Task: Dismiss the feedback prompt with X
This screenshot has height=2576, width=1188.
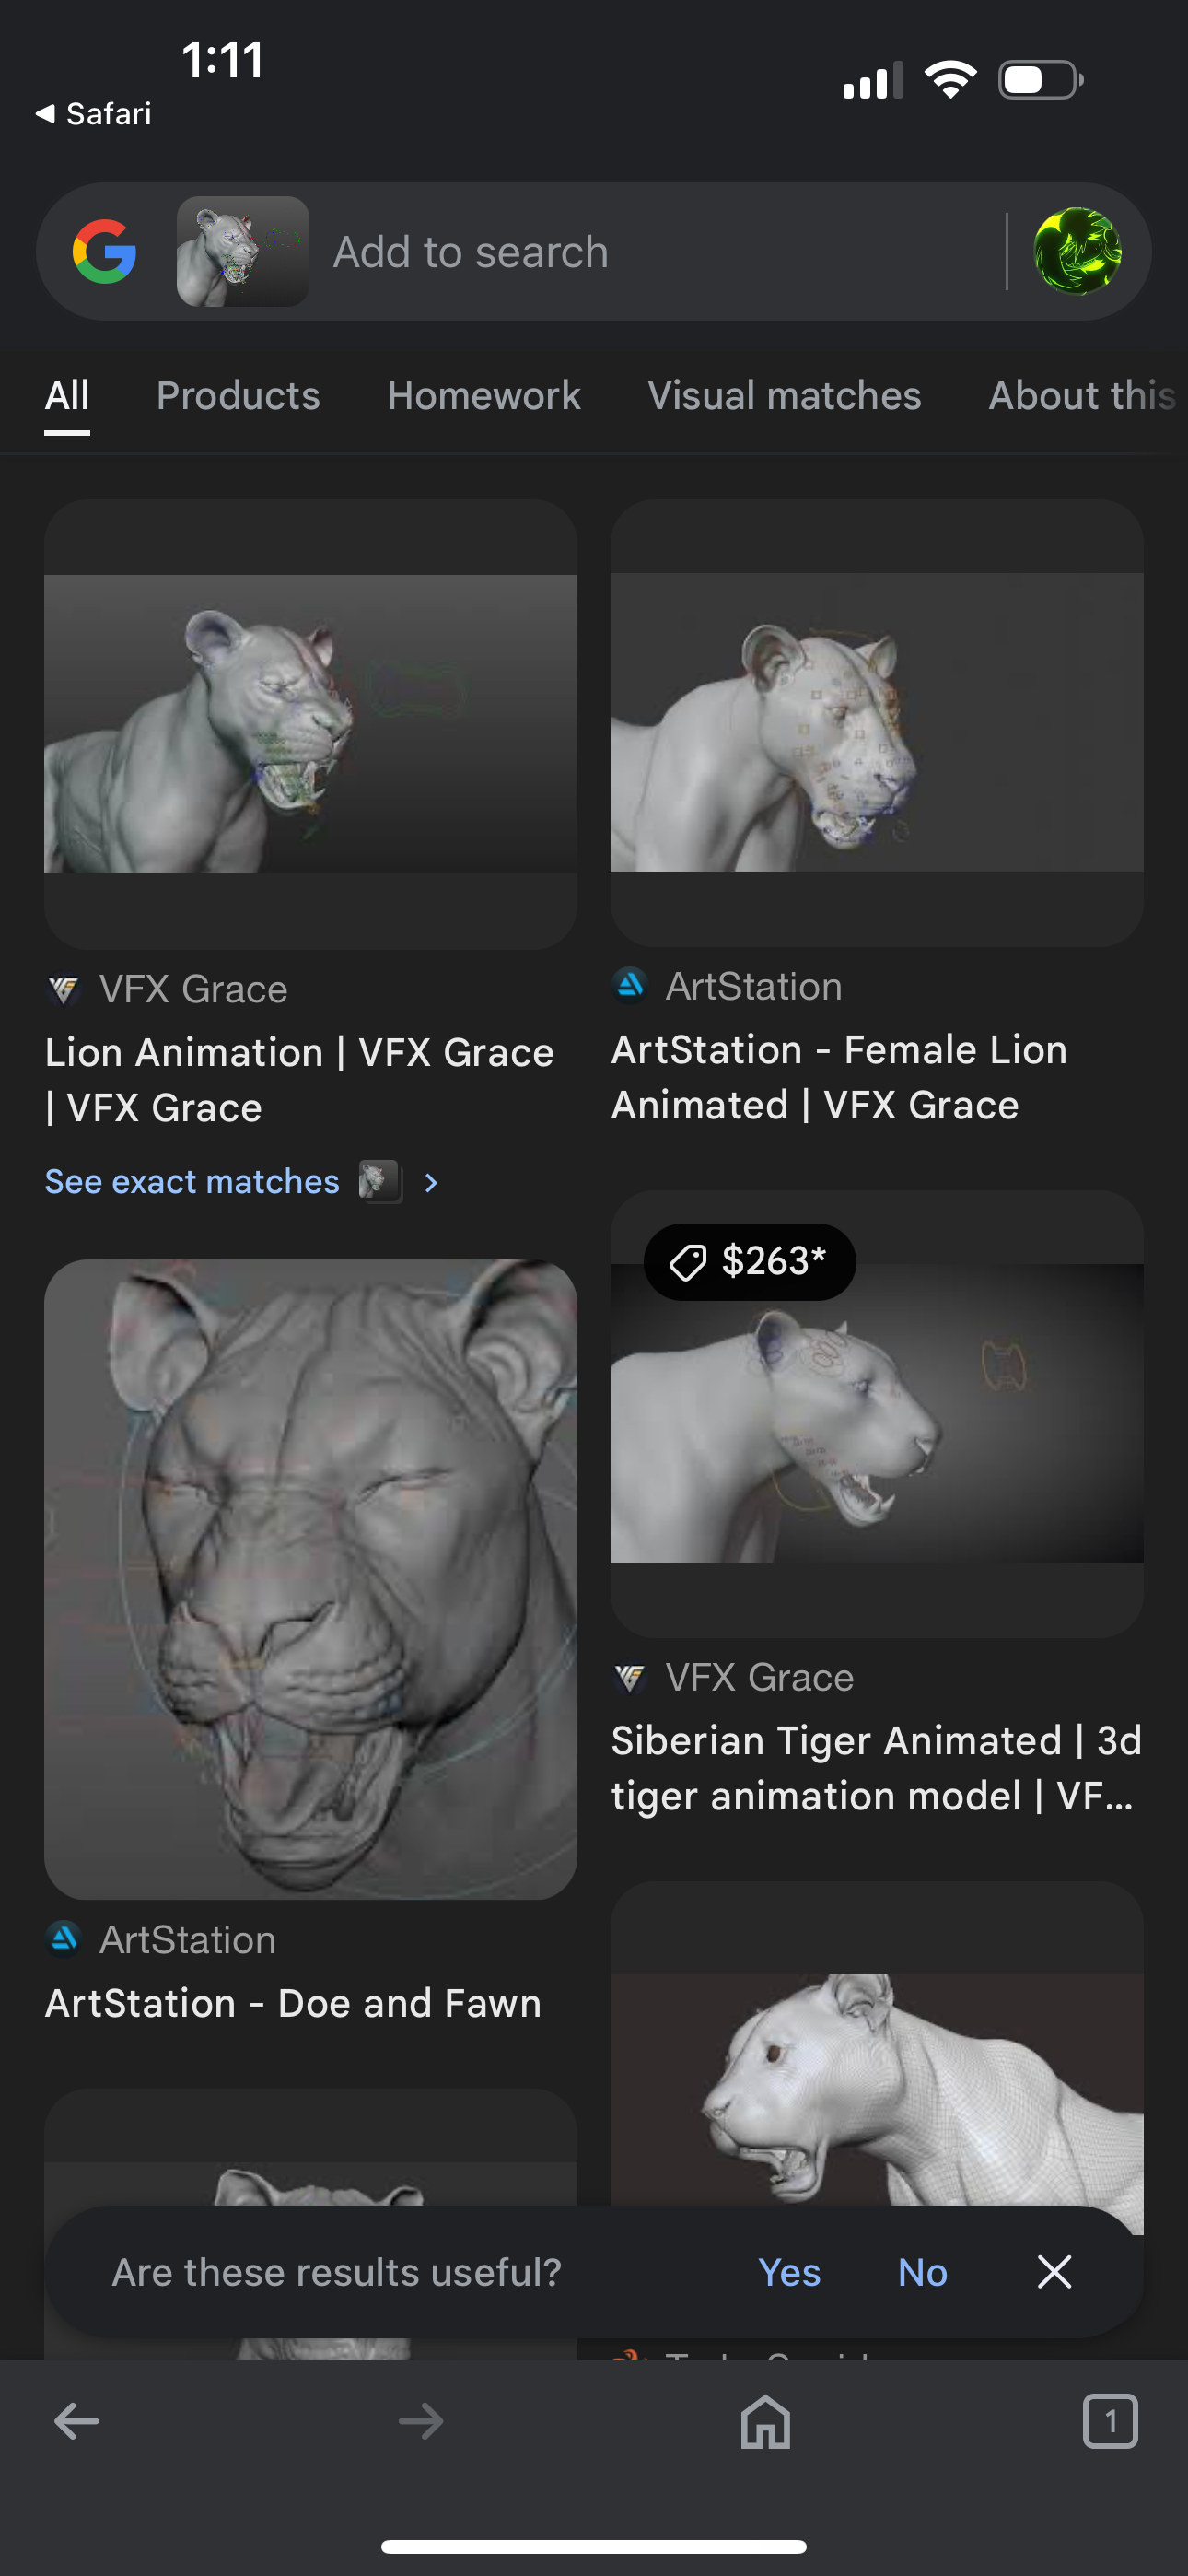Action: point(1054,2272)
